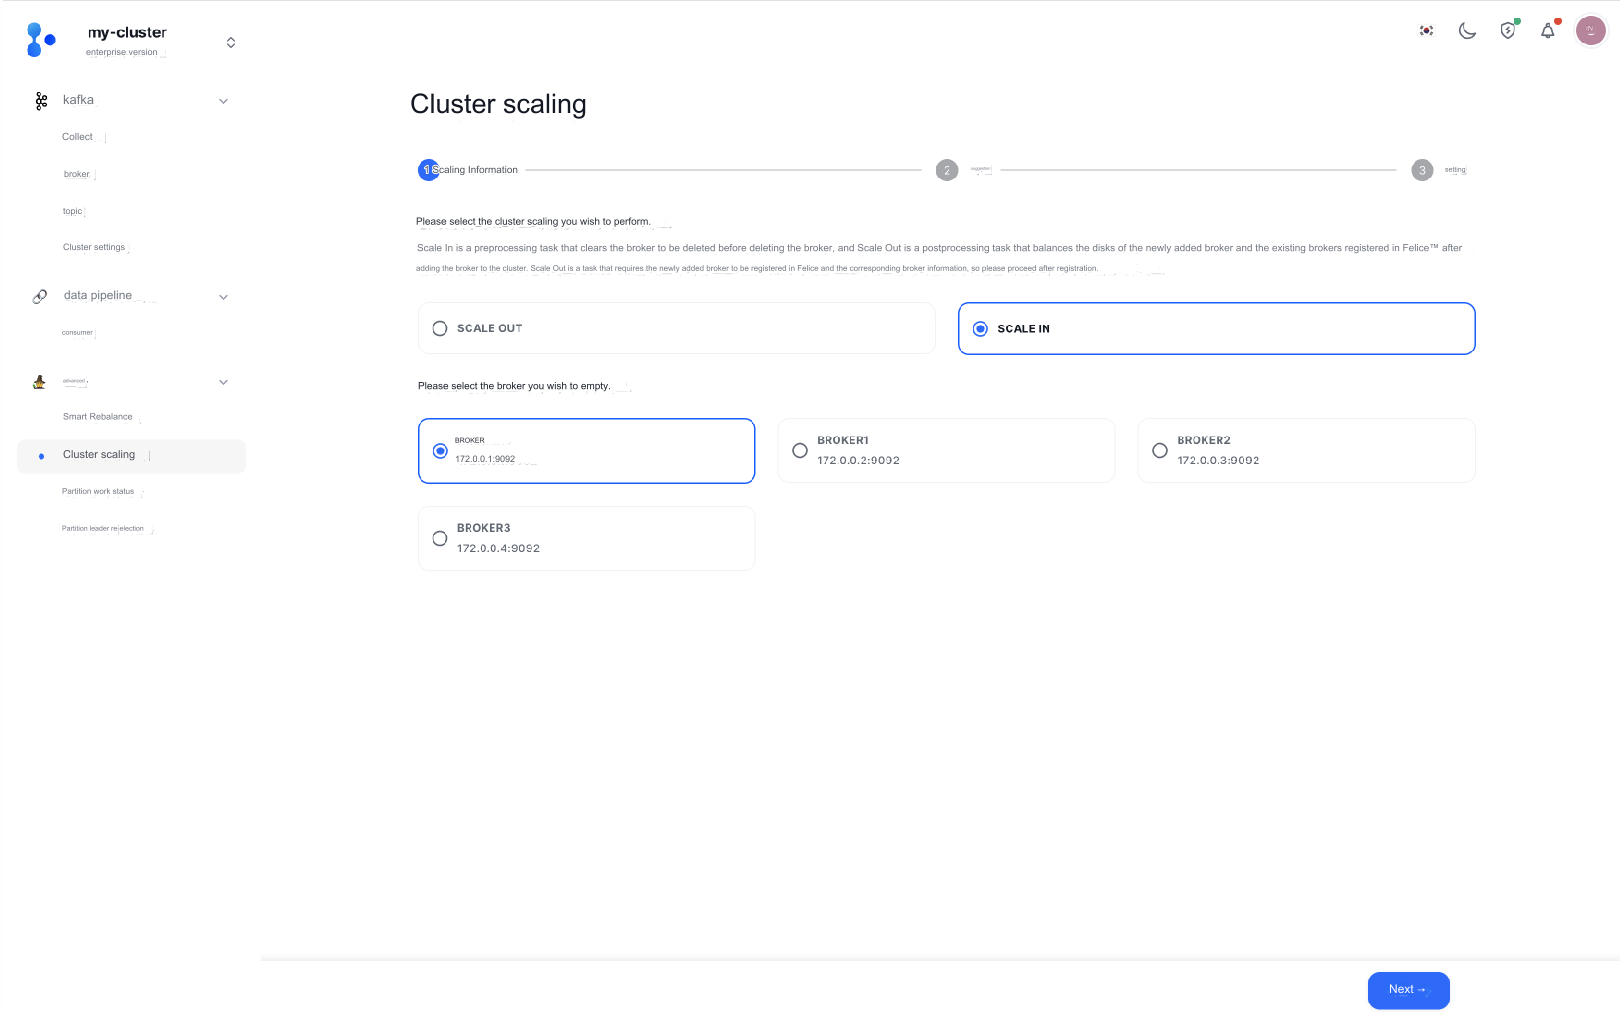1620x1012 pixels.
Task: Select BROKER2 at 172.0.0.3:9092
Action: (x=1160, y=451)
